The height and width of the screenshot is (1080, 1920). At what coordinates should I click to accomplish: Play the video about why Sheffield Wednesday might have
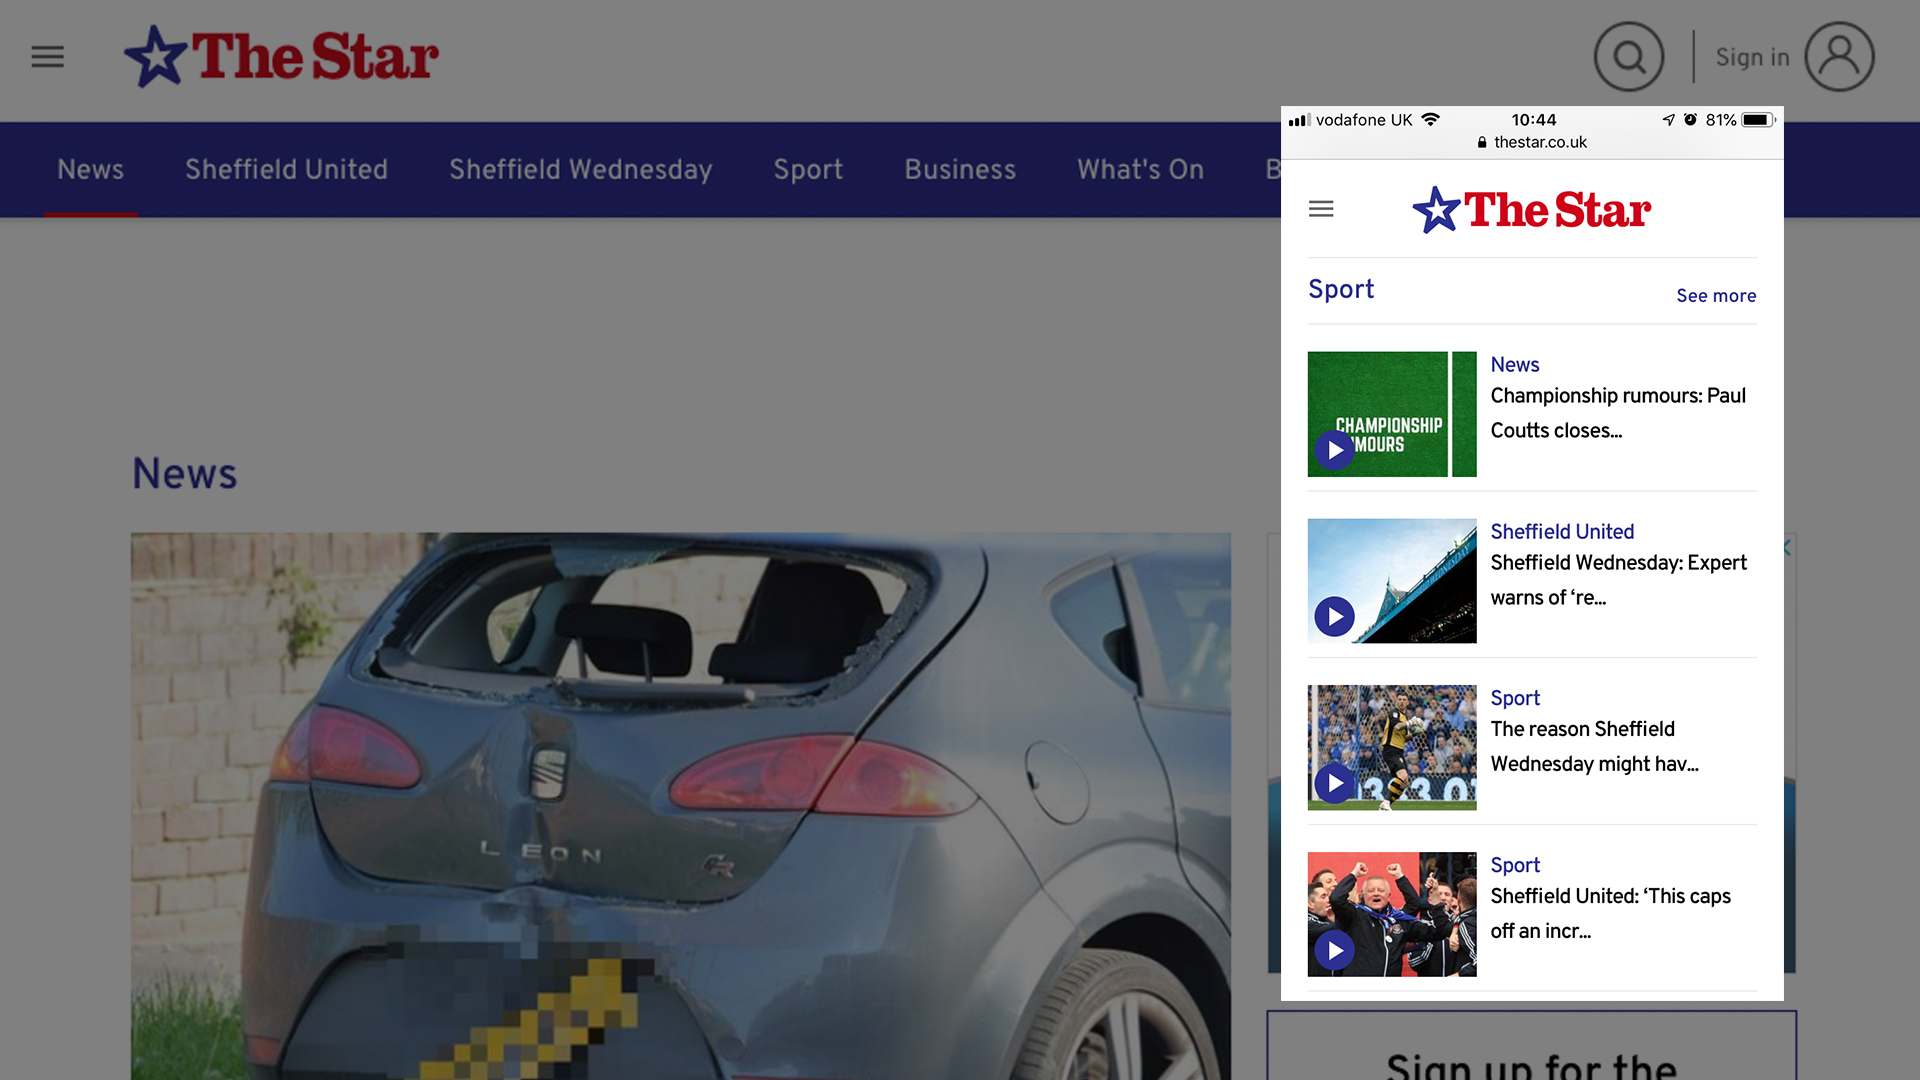pos(1334,784)
